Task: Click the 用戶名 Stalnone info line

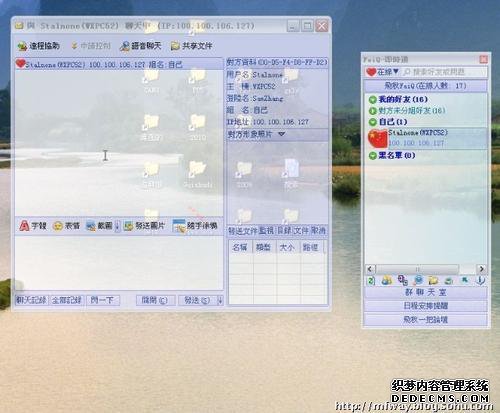Action: (x=255, y=75)
